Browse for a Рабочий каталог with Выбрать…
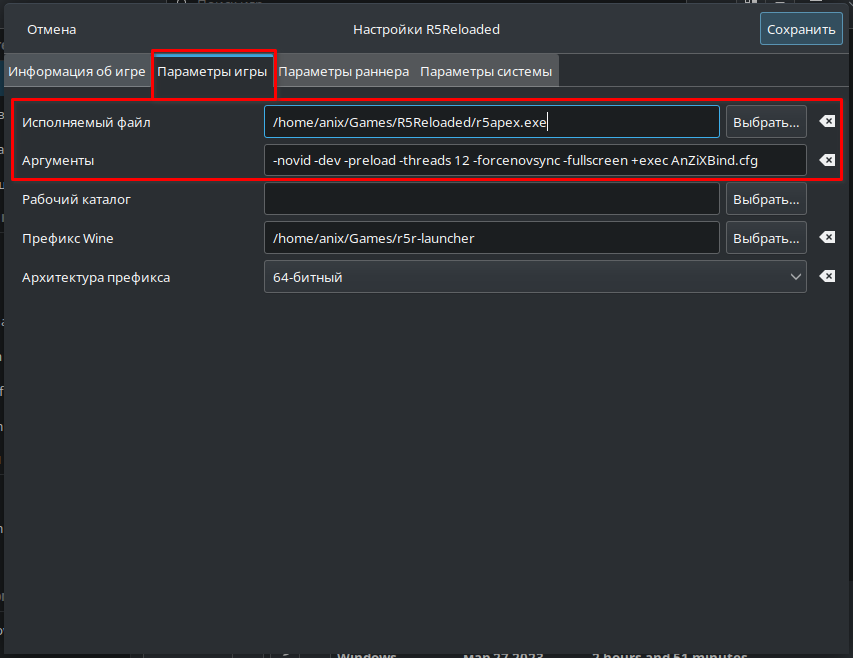 tap(766, 199)
